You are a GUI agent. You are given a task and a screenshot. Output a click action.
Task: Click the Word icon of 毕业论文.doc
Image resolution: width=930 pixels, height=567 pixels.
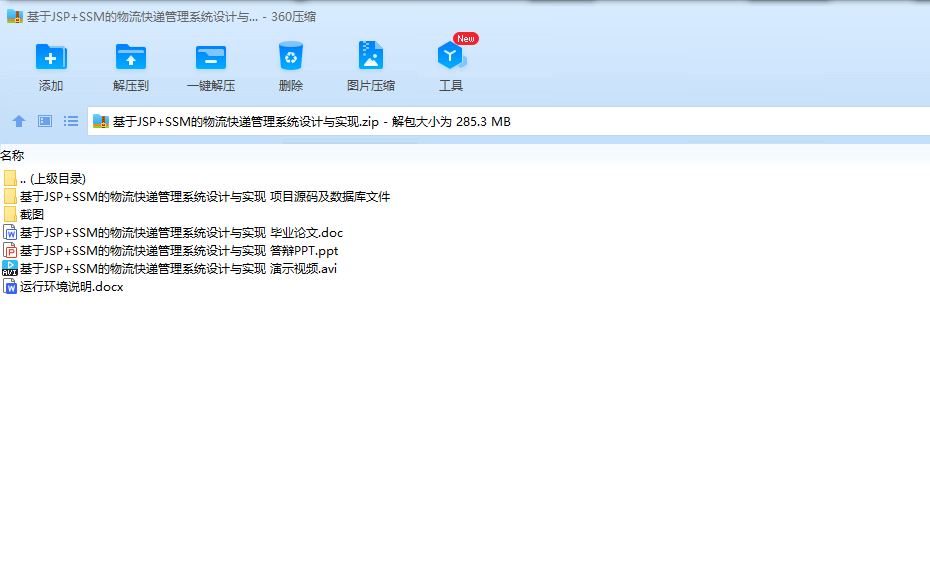pyautogui.click(x=10, y=232)
